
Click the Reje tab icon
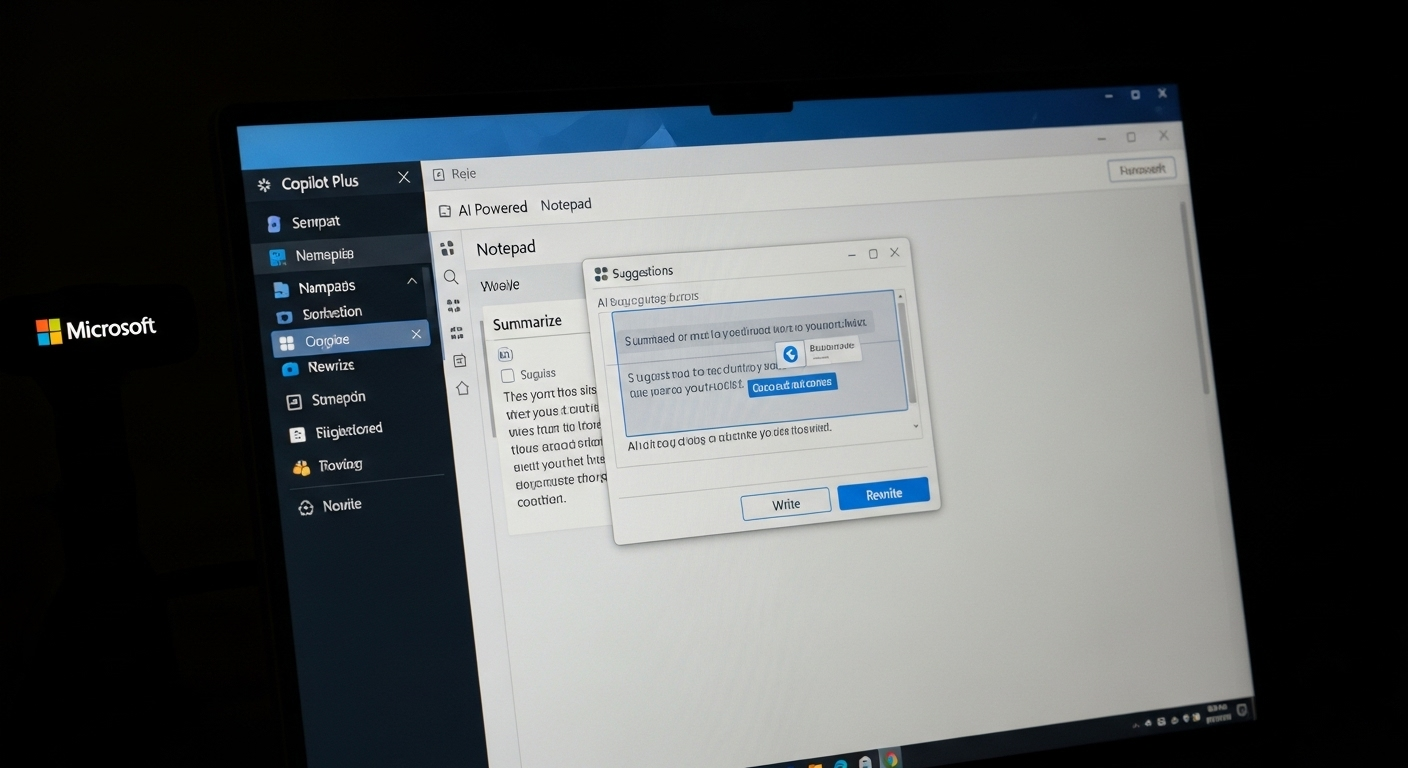tap(438, 175)
